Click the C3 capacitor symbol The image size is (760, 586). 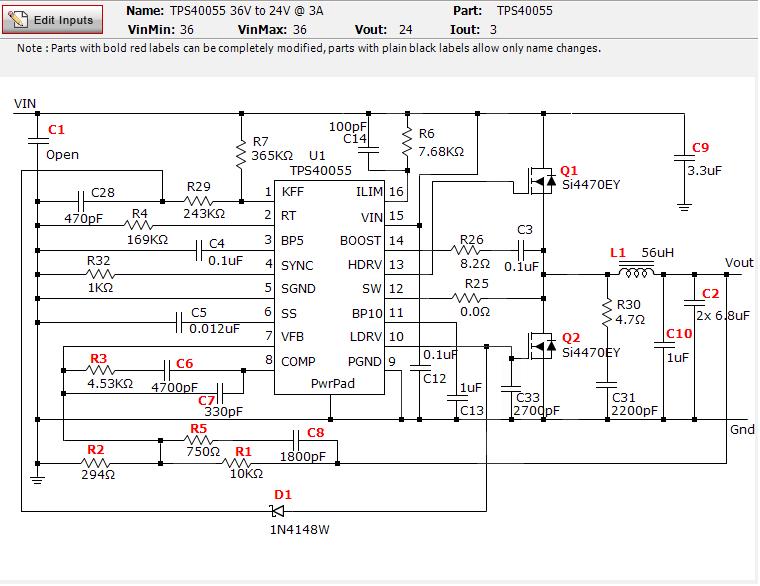click(521, 251)
